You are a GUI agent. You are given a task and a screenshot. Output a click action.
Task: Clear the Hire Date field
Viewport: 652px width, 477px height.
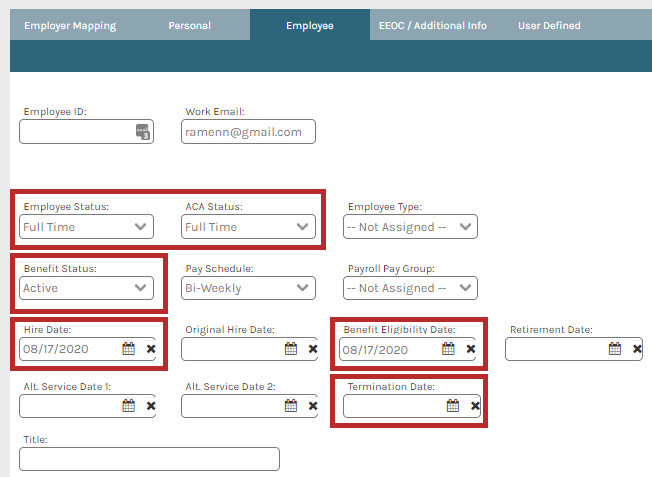151,349
